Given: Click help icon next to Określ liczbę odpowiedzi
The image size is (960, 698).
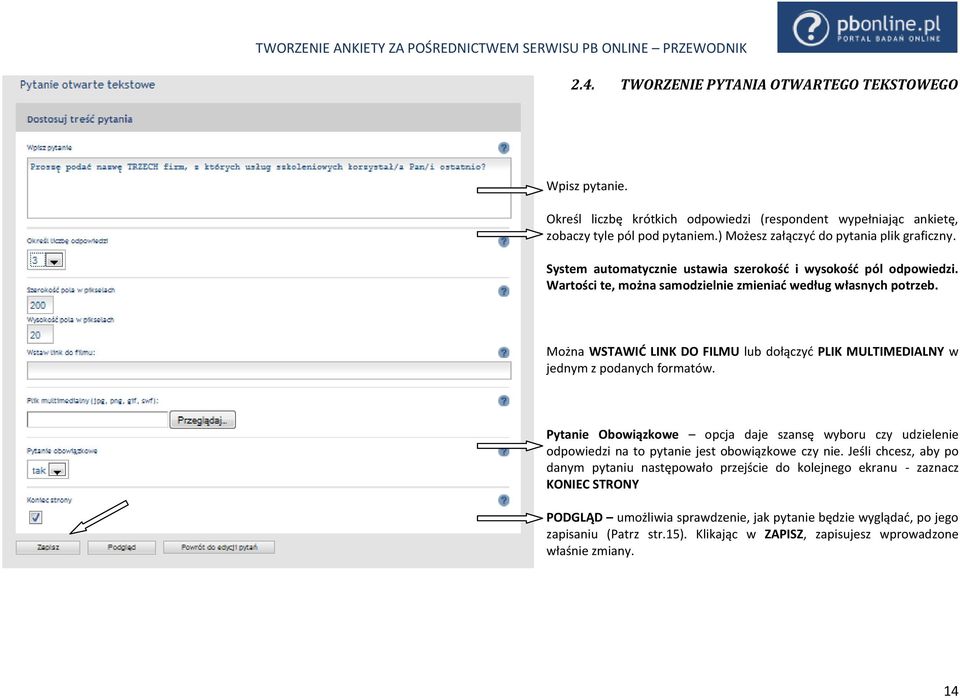Looking at the screenshot, I should (503, 241).
